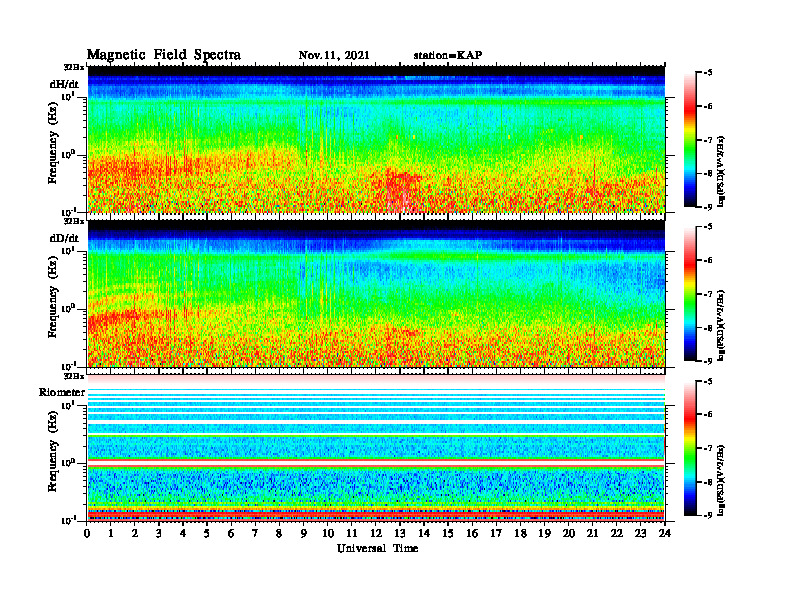This screenshot has height=612, width=792.
Task: Click hour "1" on the time axis
Action: [111, 533]
